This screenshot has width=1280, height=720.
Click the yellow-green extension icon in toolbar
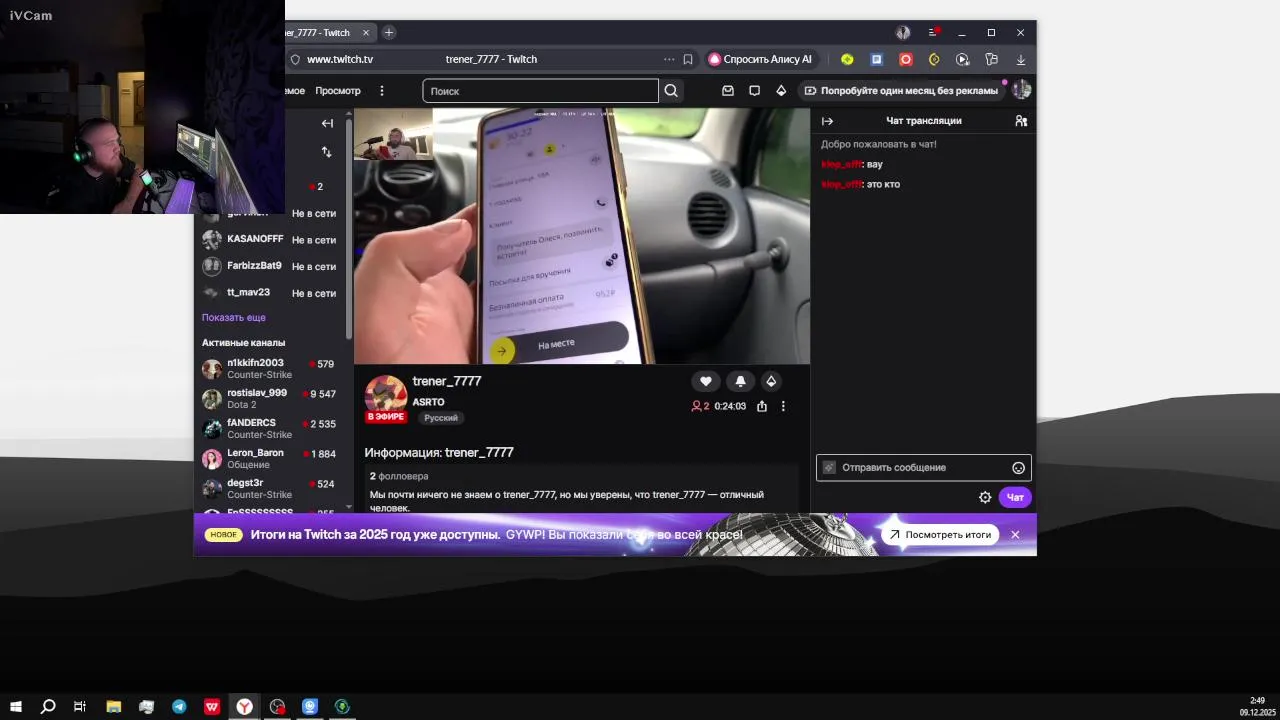(847, 60)
